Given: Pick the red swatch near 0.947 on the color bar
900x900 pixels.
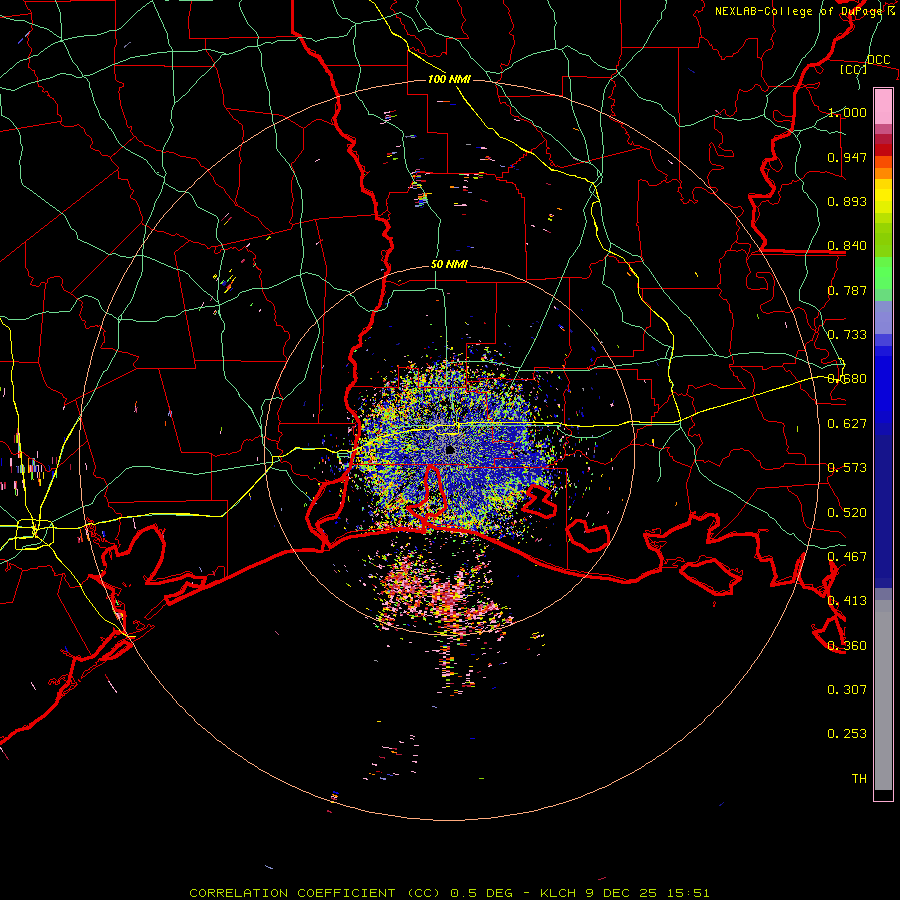Looking at the screenshot, I should [x=883, y=150].
